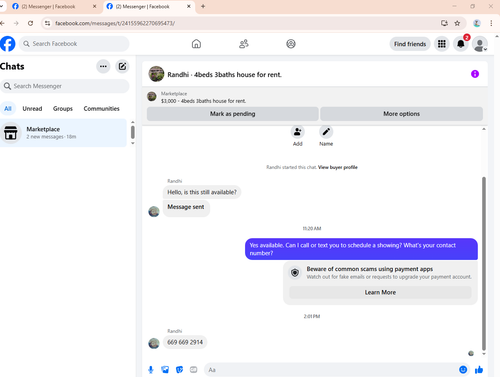The width and height of the screenshot is (500, 377).
Task: View site information icon in address bar
Action: tap(47, 23)
